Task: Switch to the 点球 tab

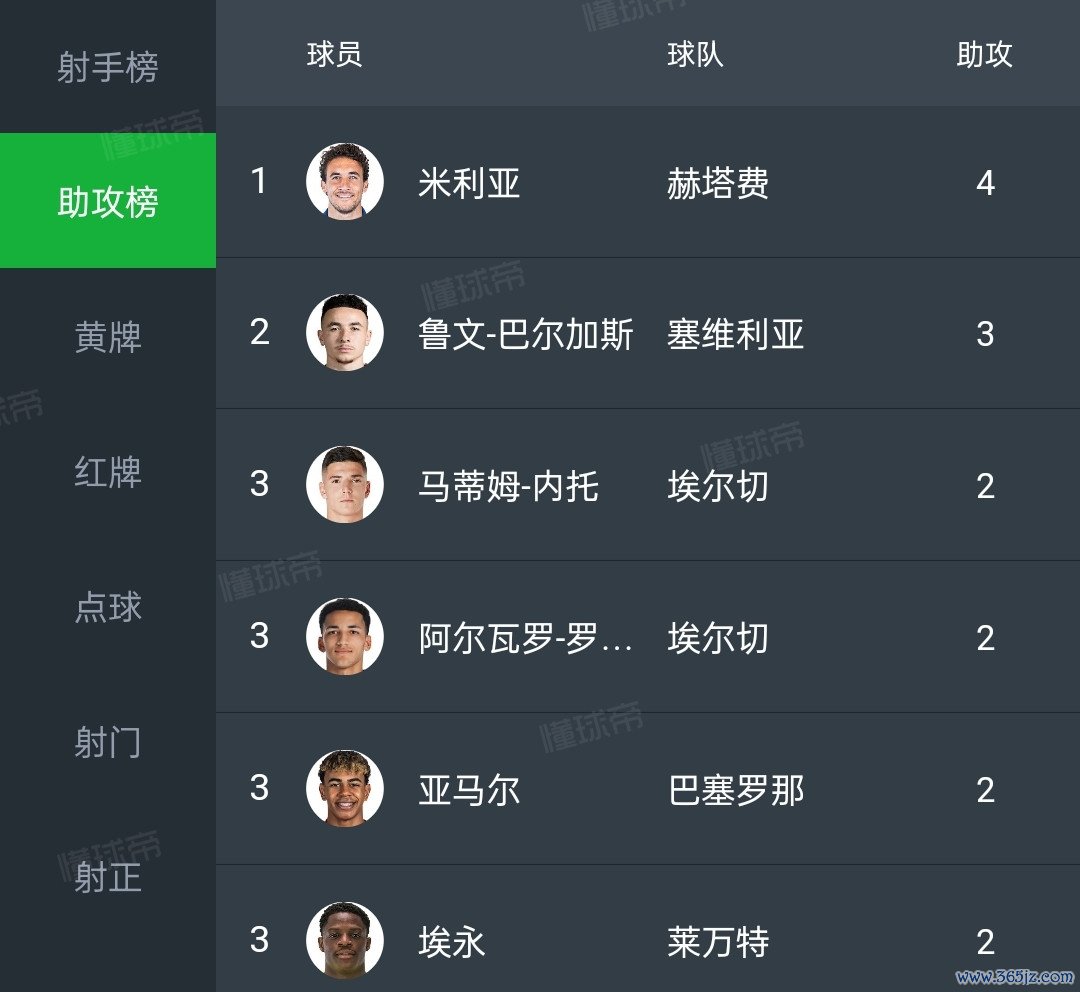Action: (x=107, y=607)
